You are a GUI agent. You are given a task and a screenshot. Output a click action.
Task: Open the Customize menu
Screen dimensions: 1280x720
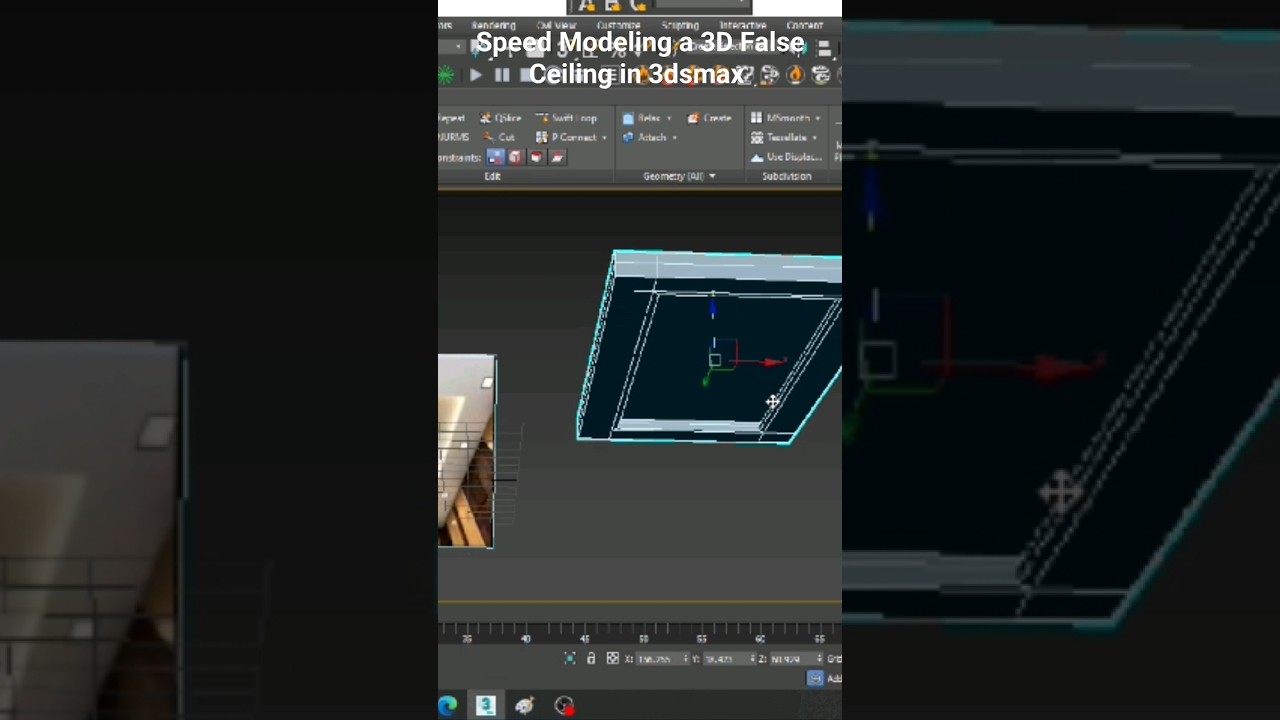[618, 25]
